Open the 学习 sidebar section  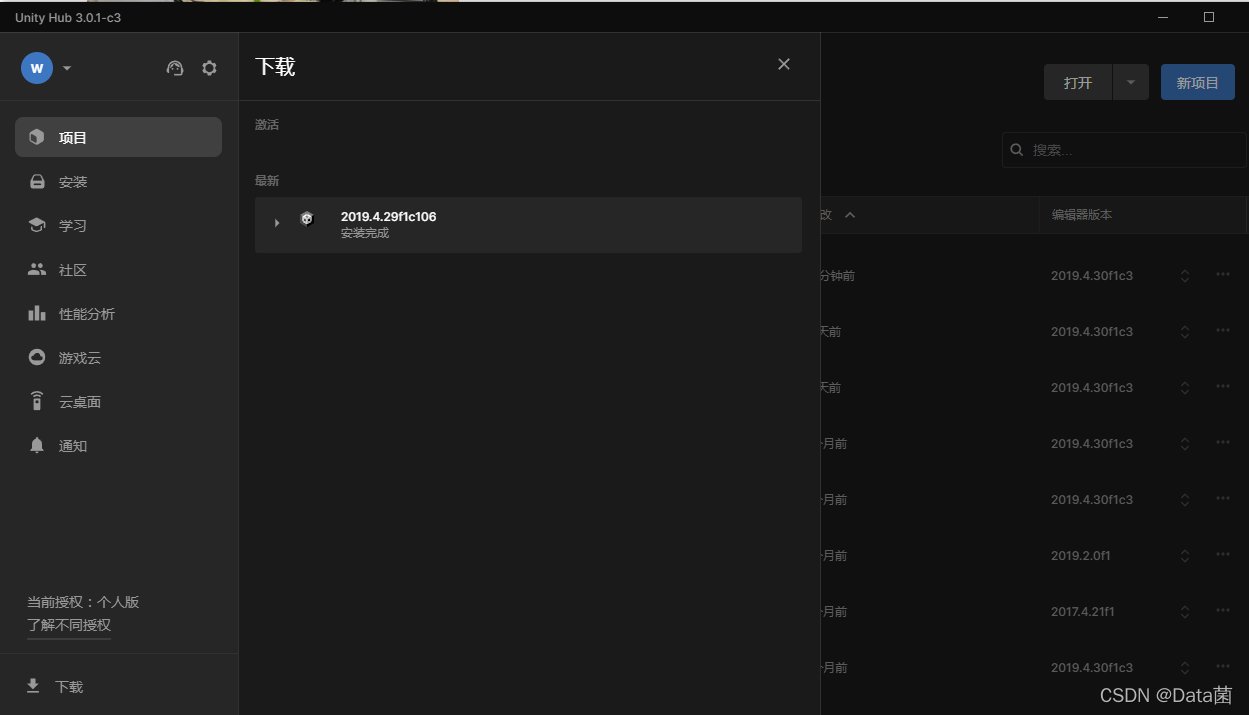point(118,225)
